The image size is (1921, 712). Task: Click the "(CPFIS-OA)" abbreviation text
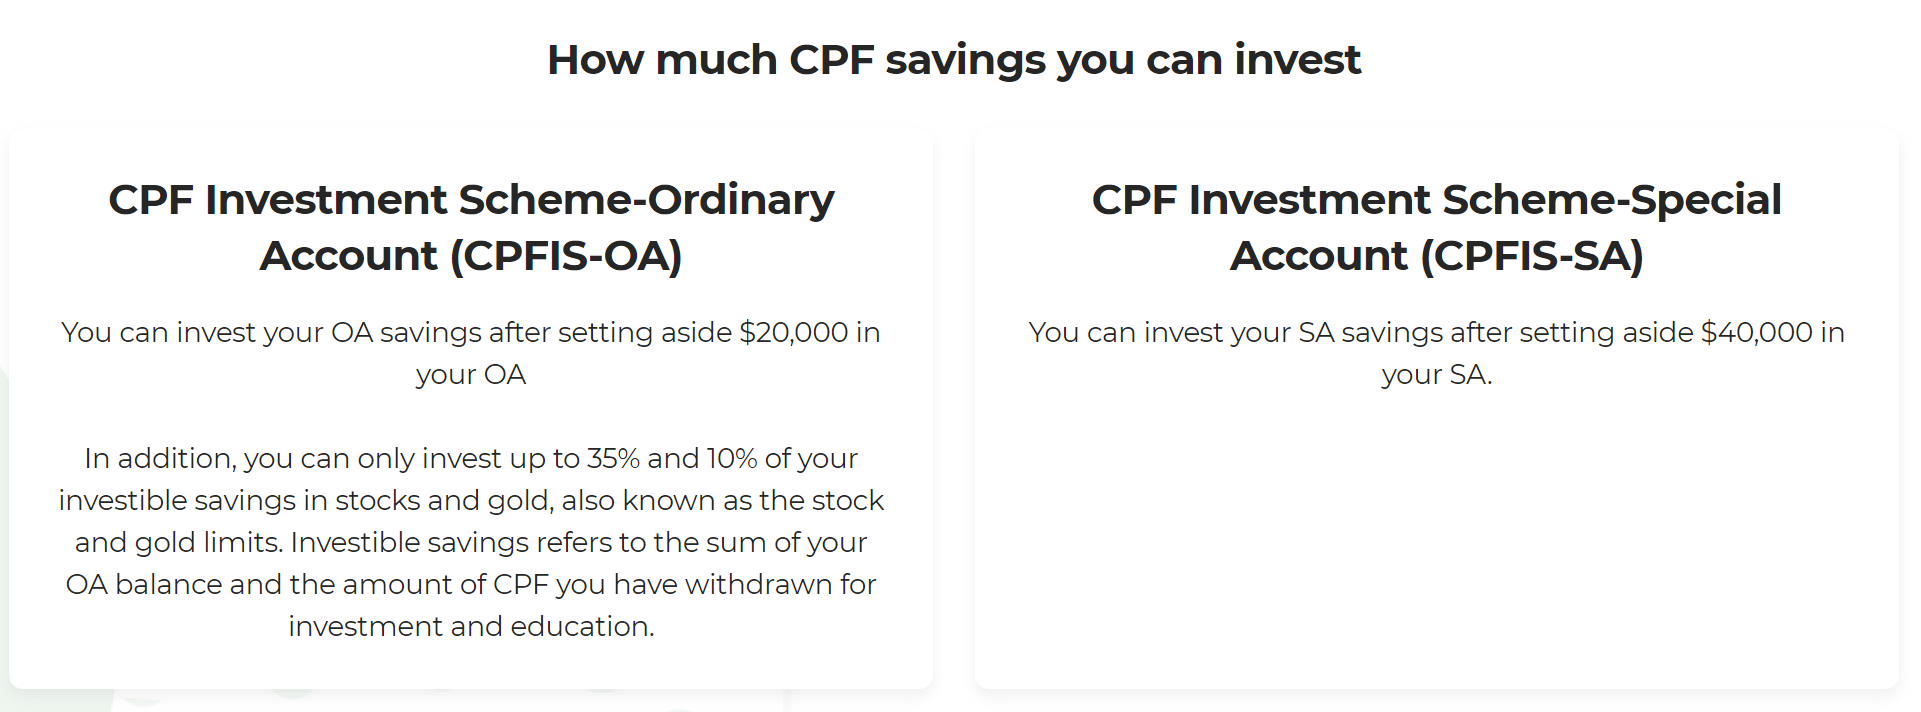pos(566,256)
